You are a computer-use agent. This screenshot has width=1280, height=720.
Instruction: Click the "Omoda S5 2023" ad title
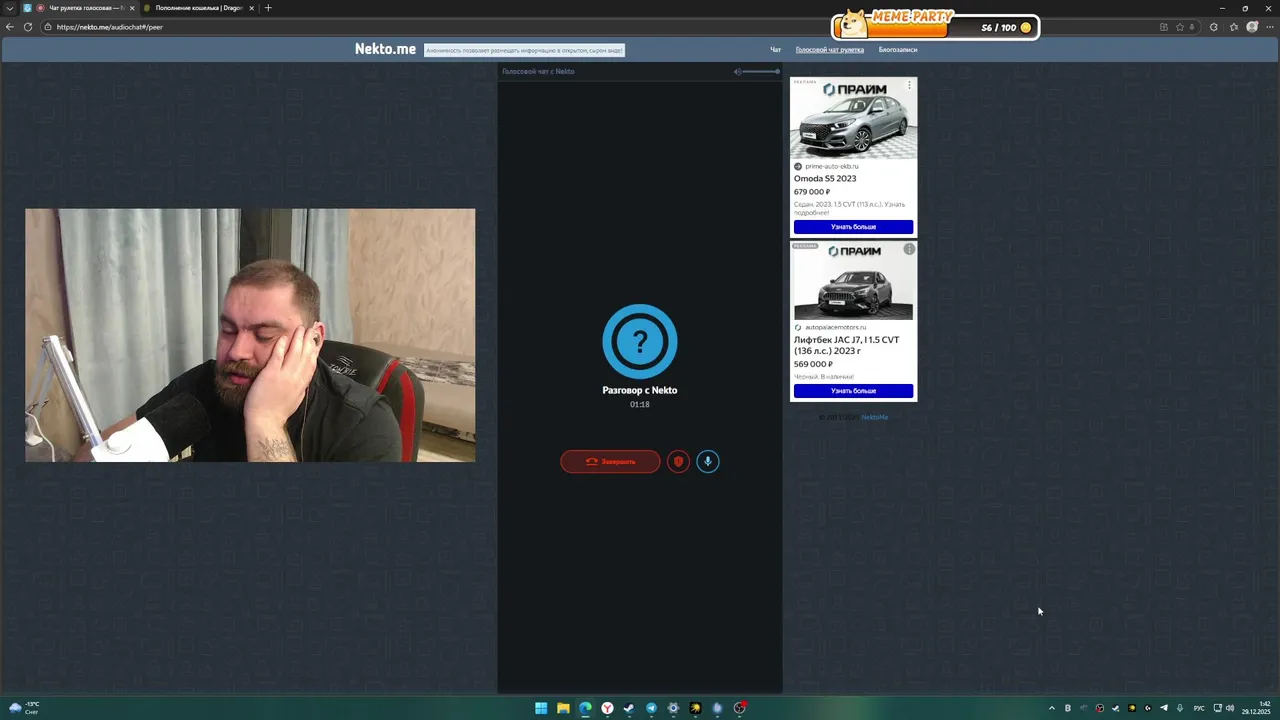(825, 179)
